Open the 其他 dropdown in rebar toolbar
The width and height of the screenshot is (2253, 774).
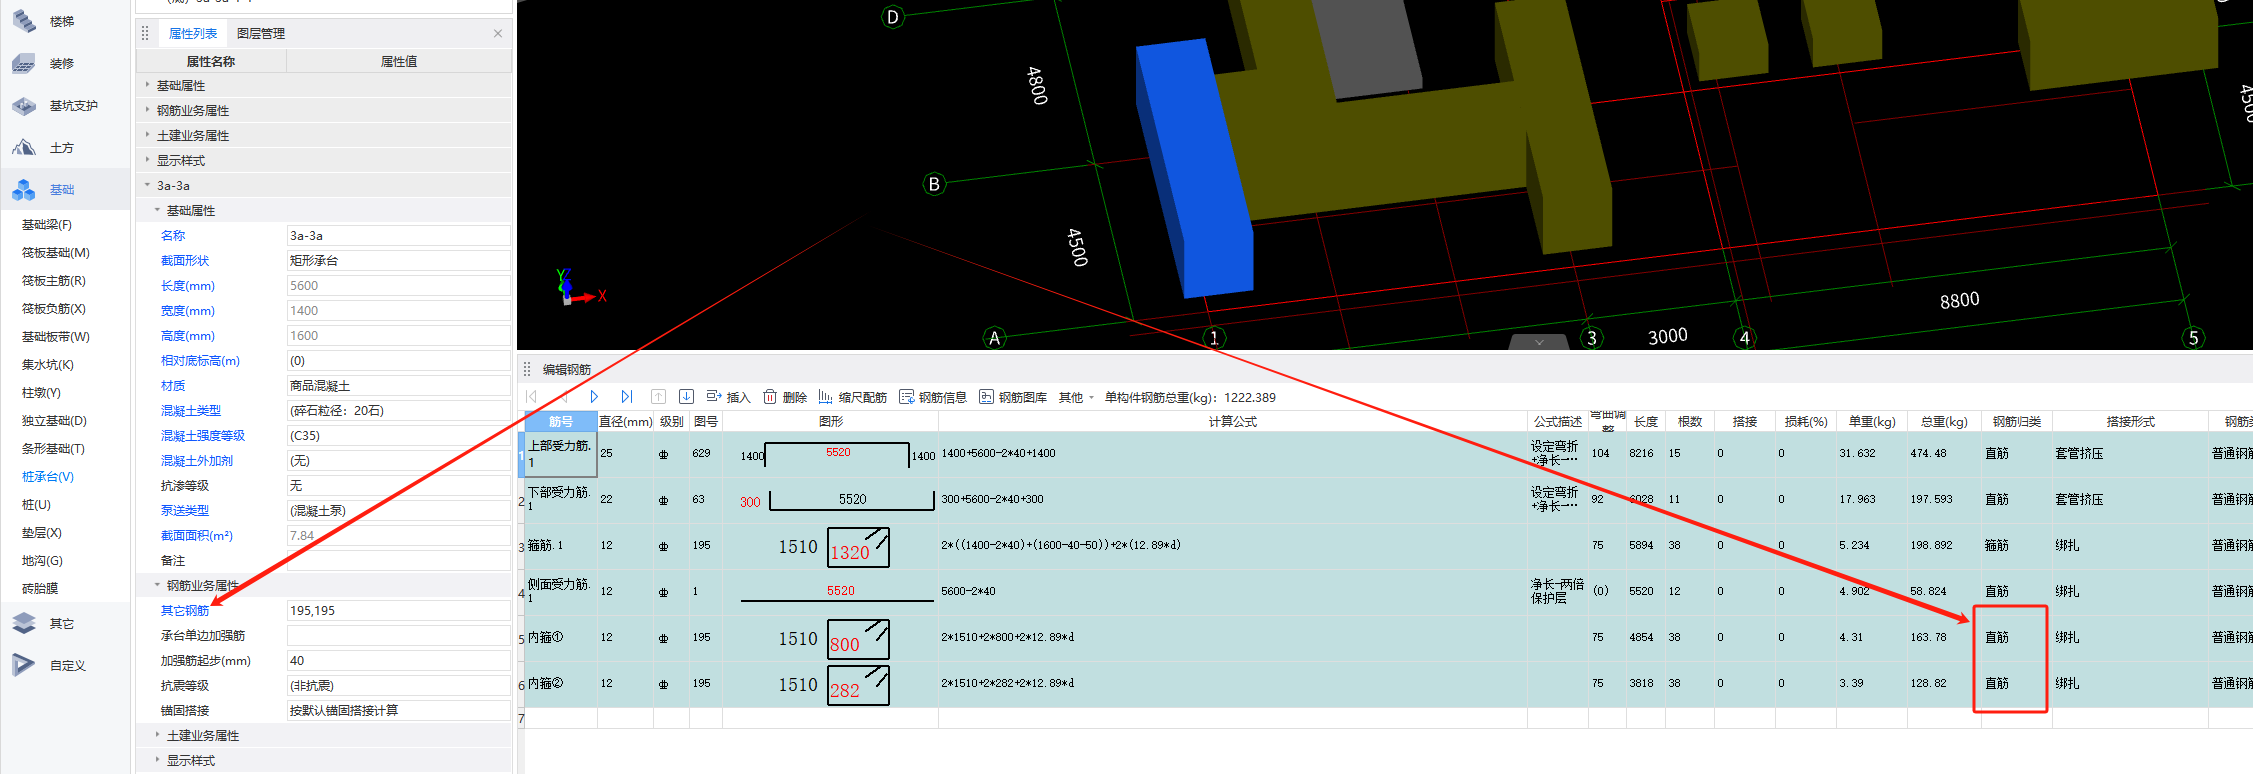tap(1077, 397)
